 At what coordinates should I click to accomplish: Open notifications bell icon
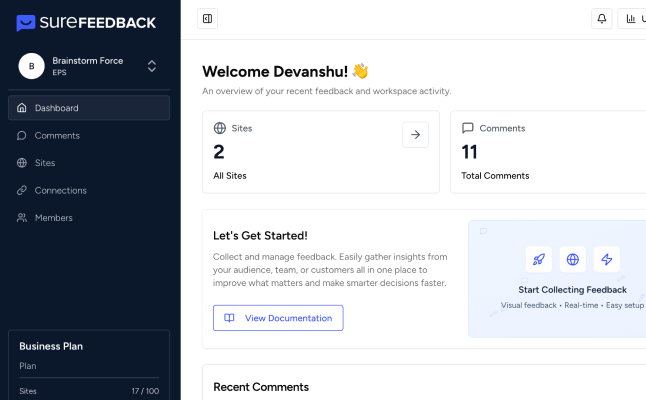(x=602, y=18)
